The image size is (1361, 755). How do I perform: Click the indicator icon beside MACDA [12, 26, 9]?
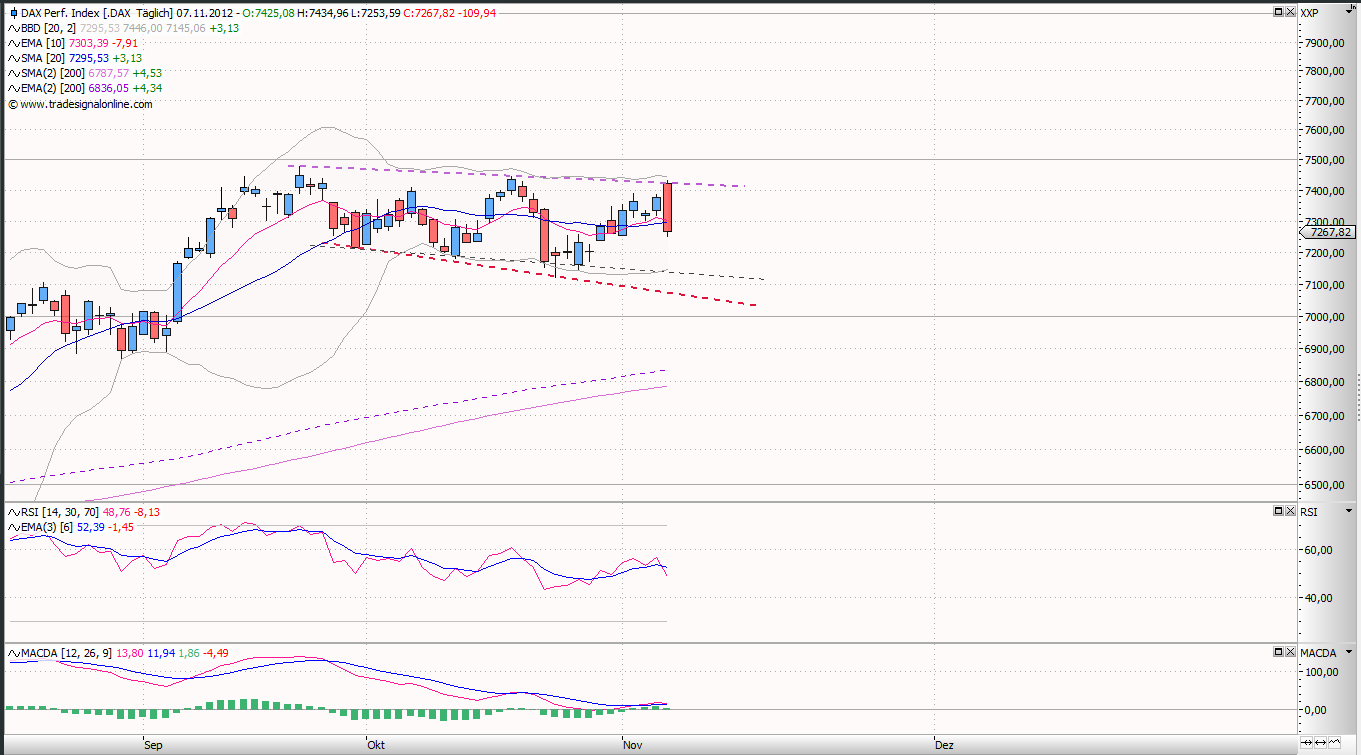[13, 653]
